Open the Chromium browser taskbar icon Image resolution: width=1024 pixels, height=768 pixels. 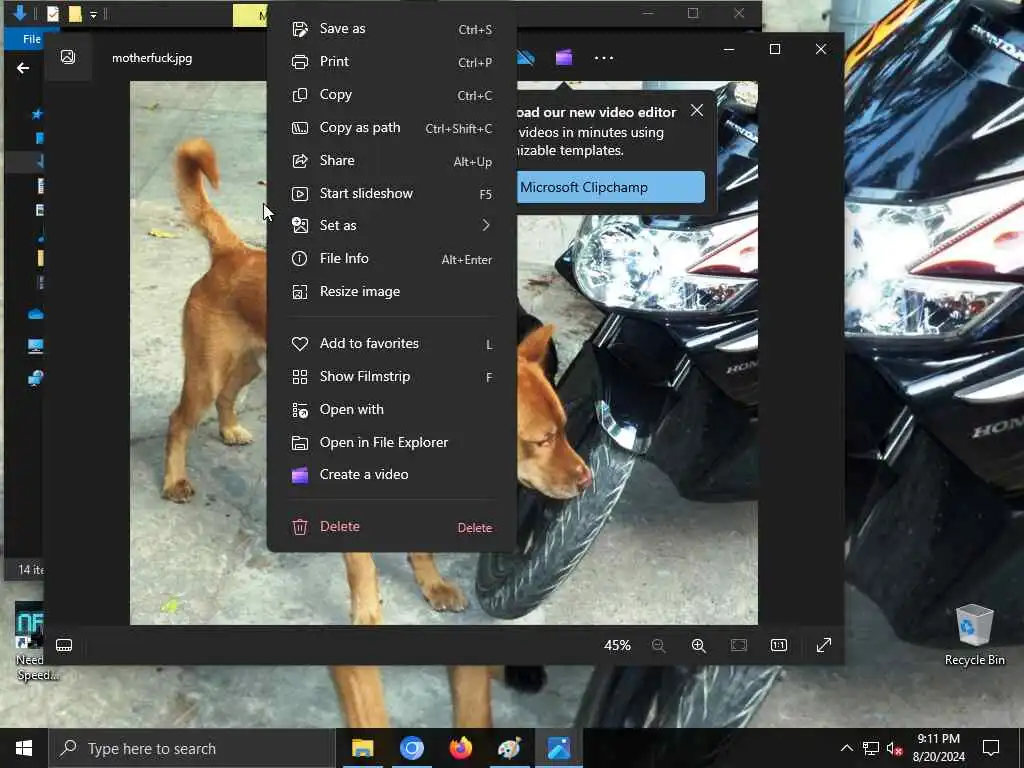coord(411,748)
